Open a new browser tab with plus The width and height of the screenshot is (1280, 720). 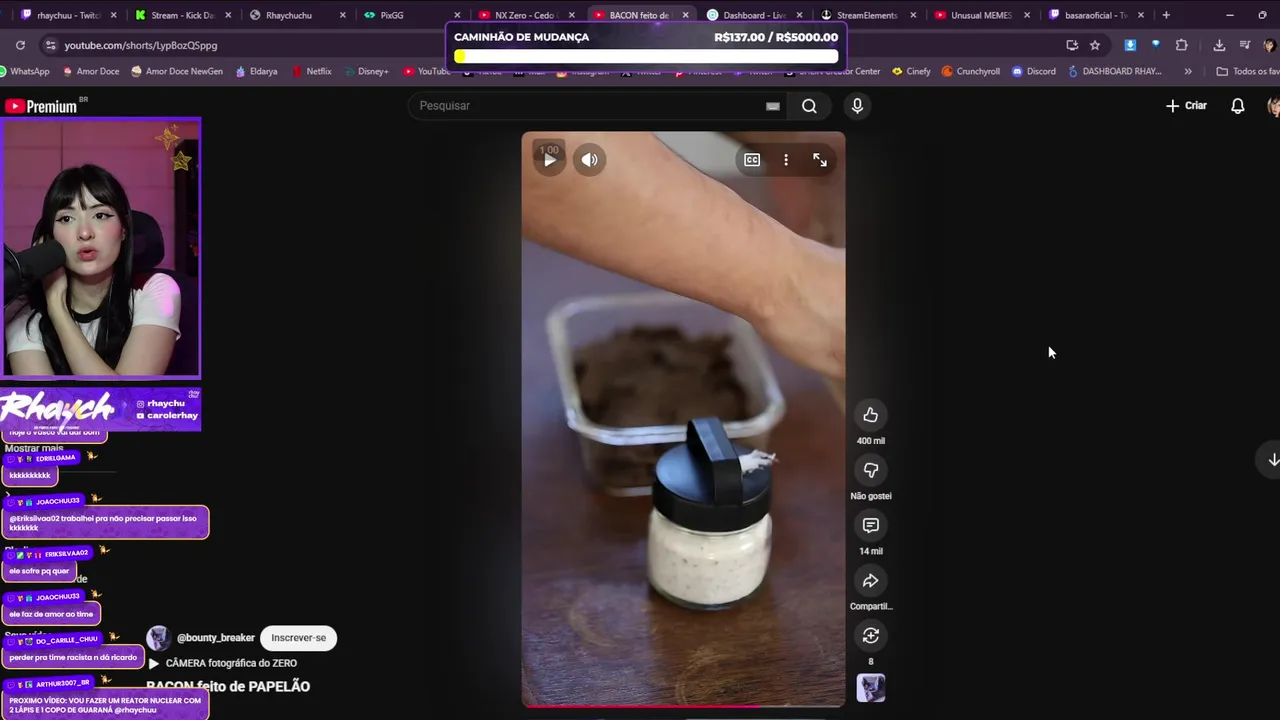1166,15
